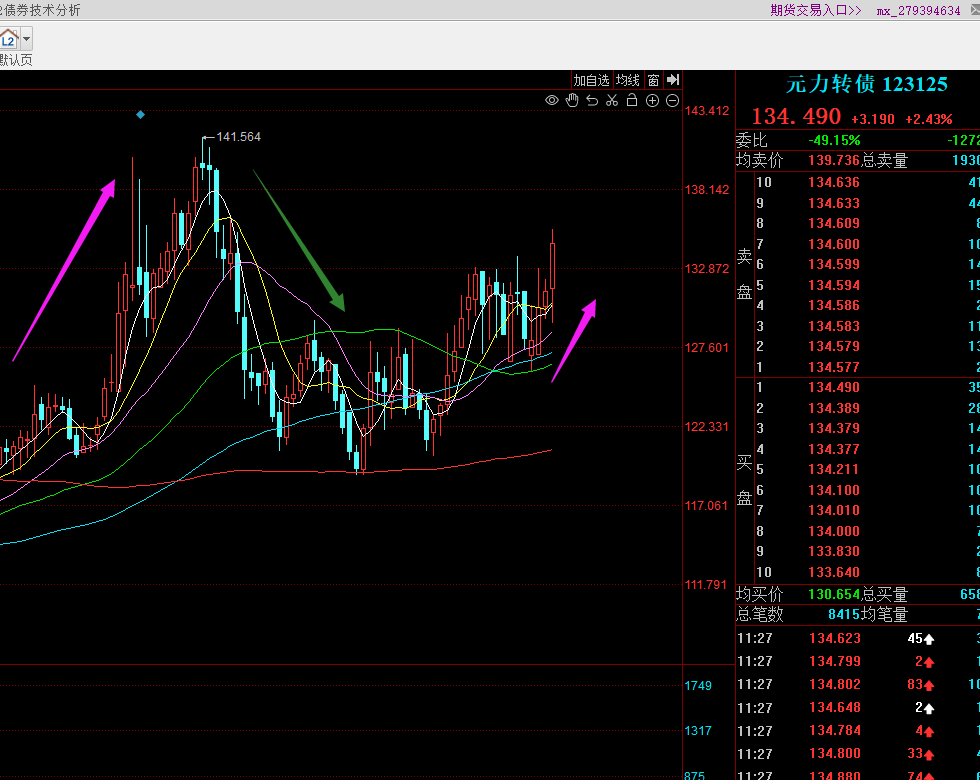The width and height of the screenshot is (980, 780).
Task: Select buy level 8 price 134.000
Action: tap(834, 531)
